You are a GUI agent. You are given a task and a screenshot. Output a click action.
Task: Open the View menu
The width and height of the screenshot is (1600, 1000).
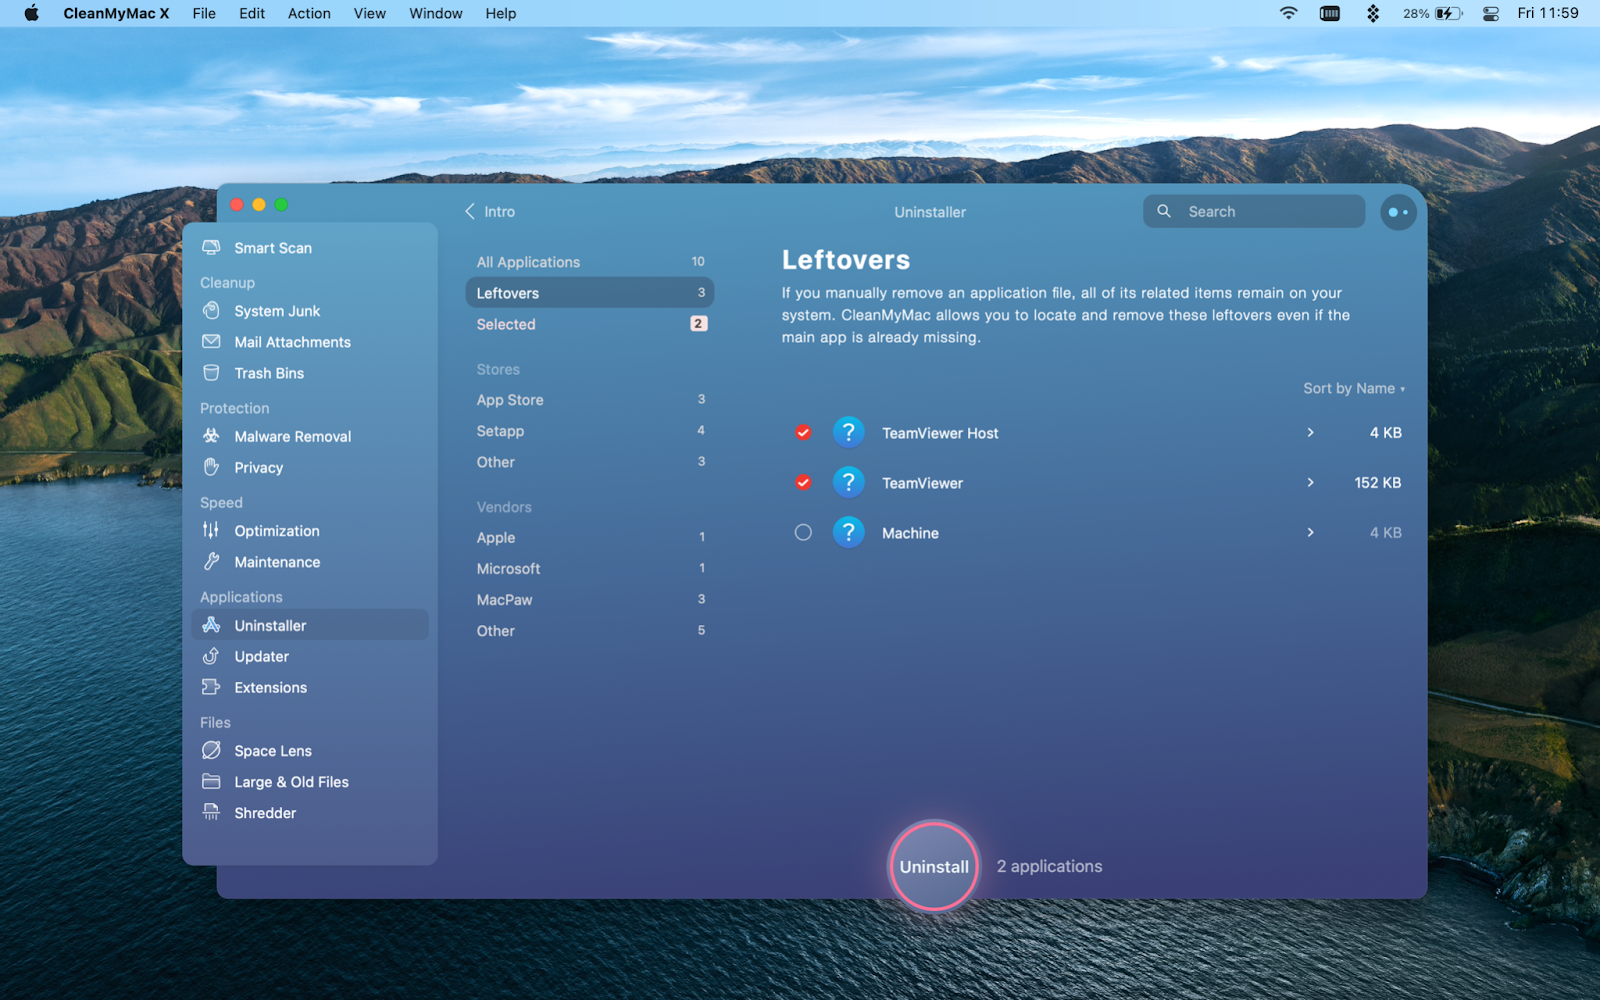pyautogui.click(x=369, y=13)
